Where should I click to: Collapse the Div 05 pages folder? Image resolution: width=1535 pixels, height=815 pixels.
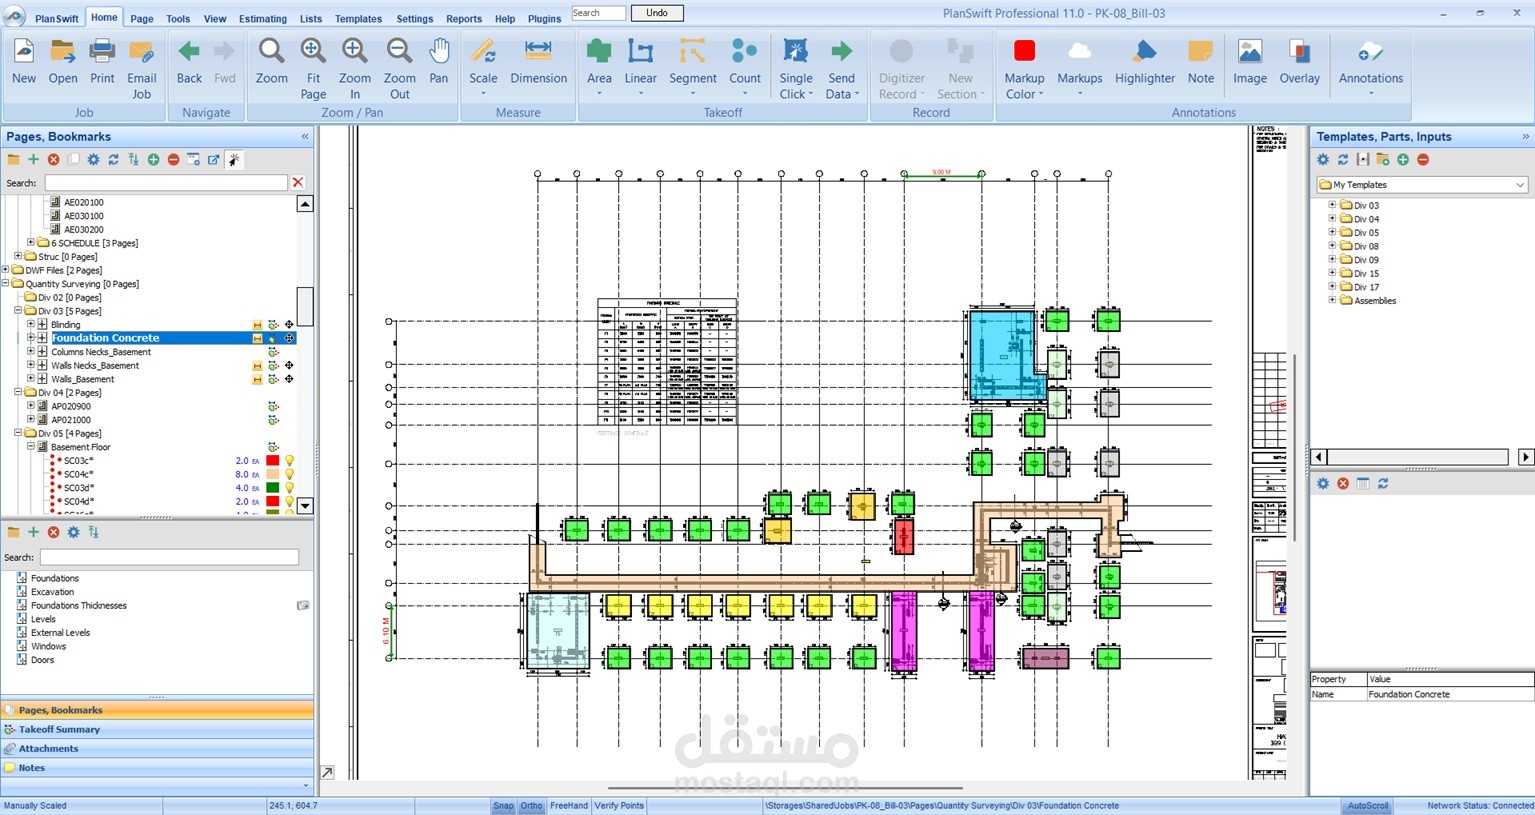coord(18,434)
